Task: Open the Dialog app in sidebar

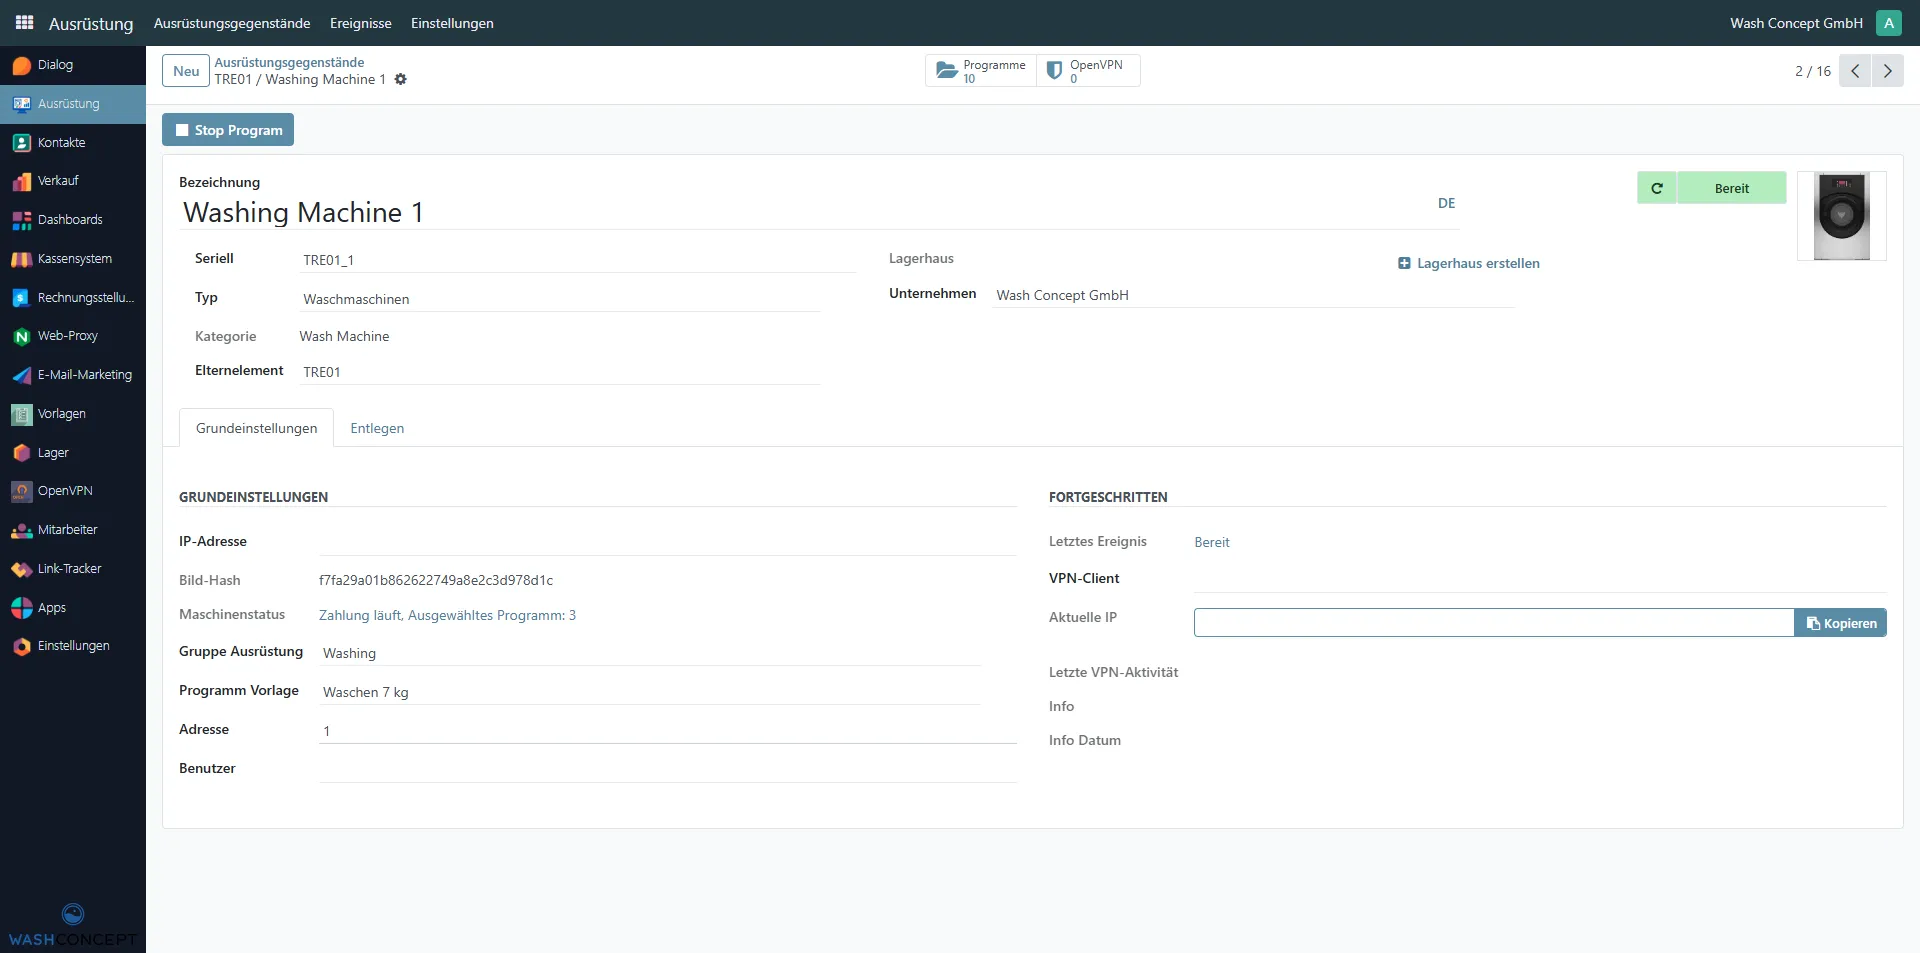Action: coord(55,65)
